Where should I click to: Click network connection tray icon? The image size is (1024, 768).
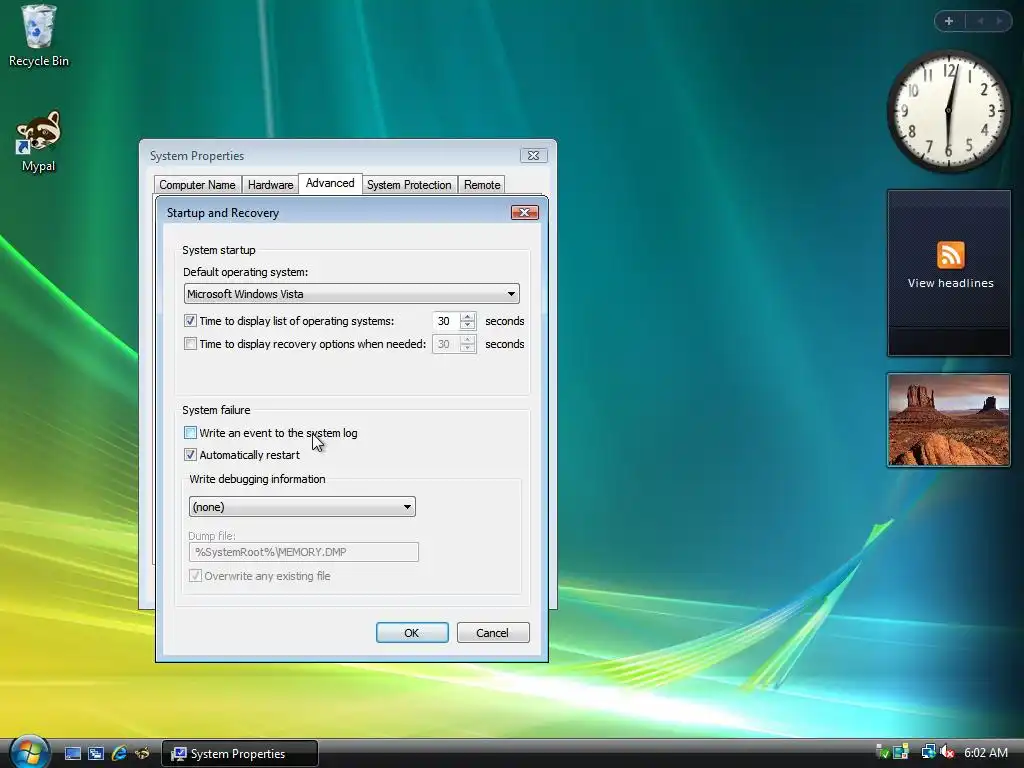pyautogui.click(x=928, y=752)
